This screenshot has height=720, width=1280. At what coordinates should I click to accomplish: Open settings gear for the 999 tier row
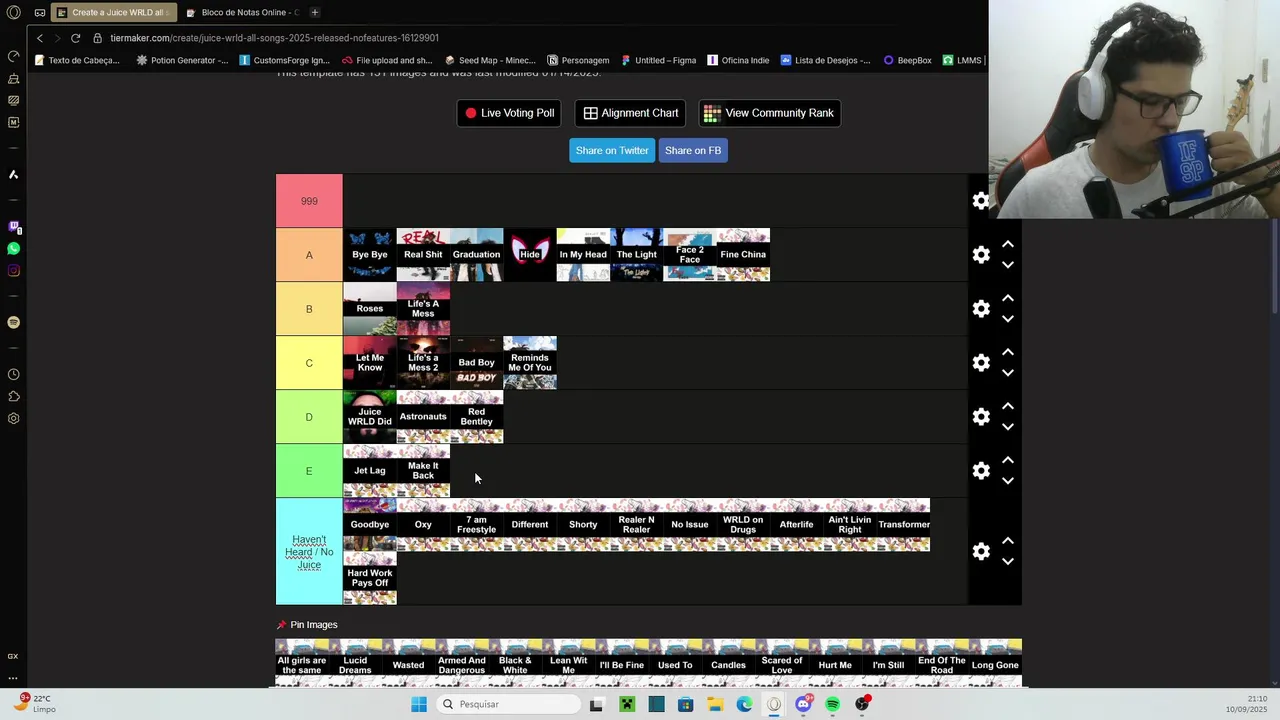981,201
